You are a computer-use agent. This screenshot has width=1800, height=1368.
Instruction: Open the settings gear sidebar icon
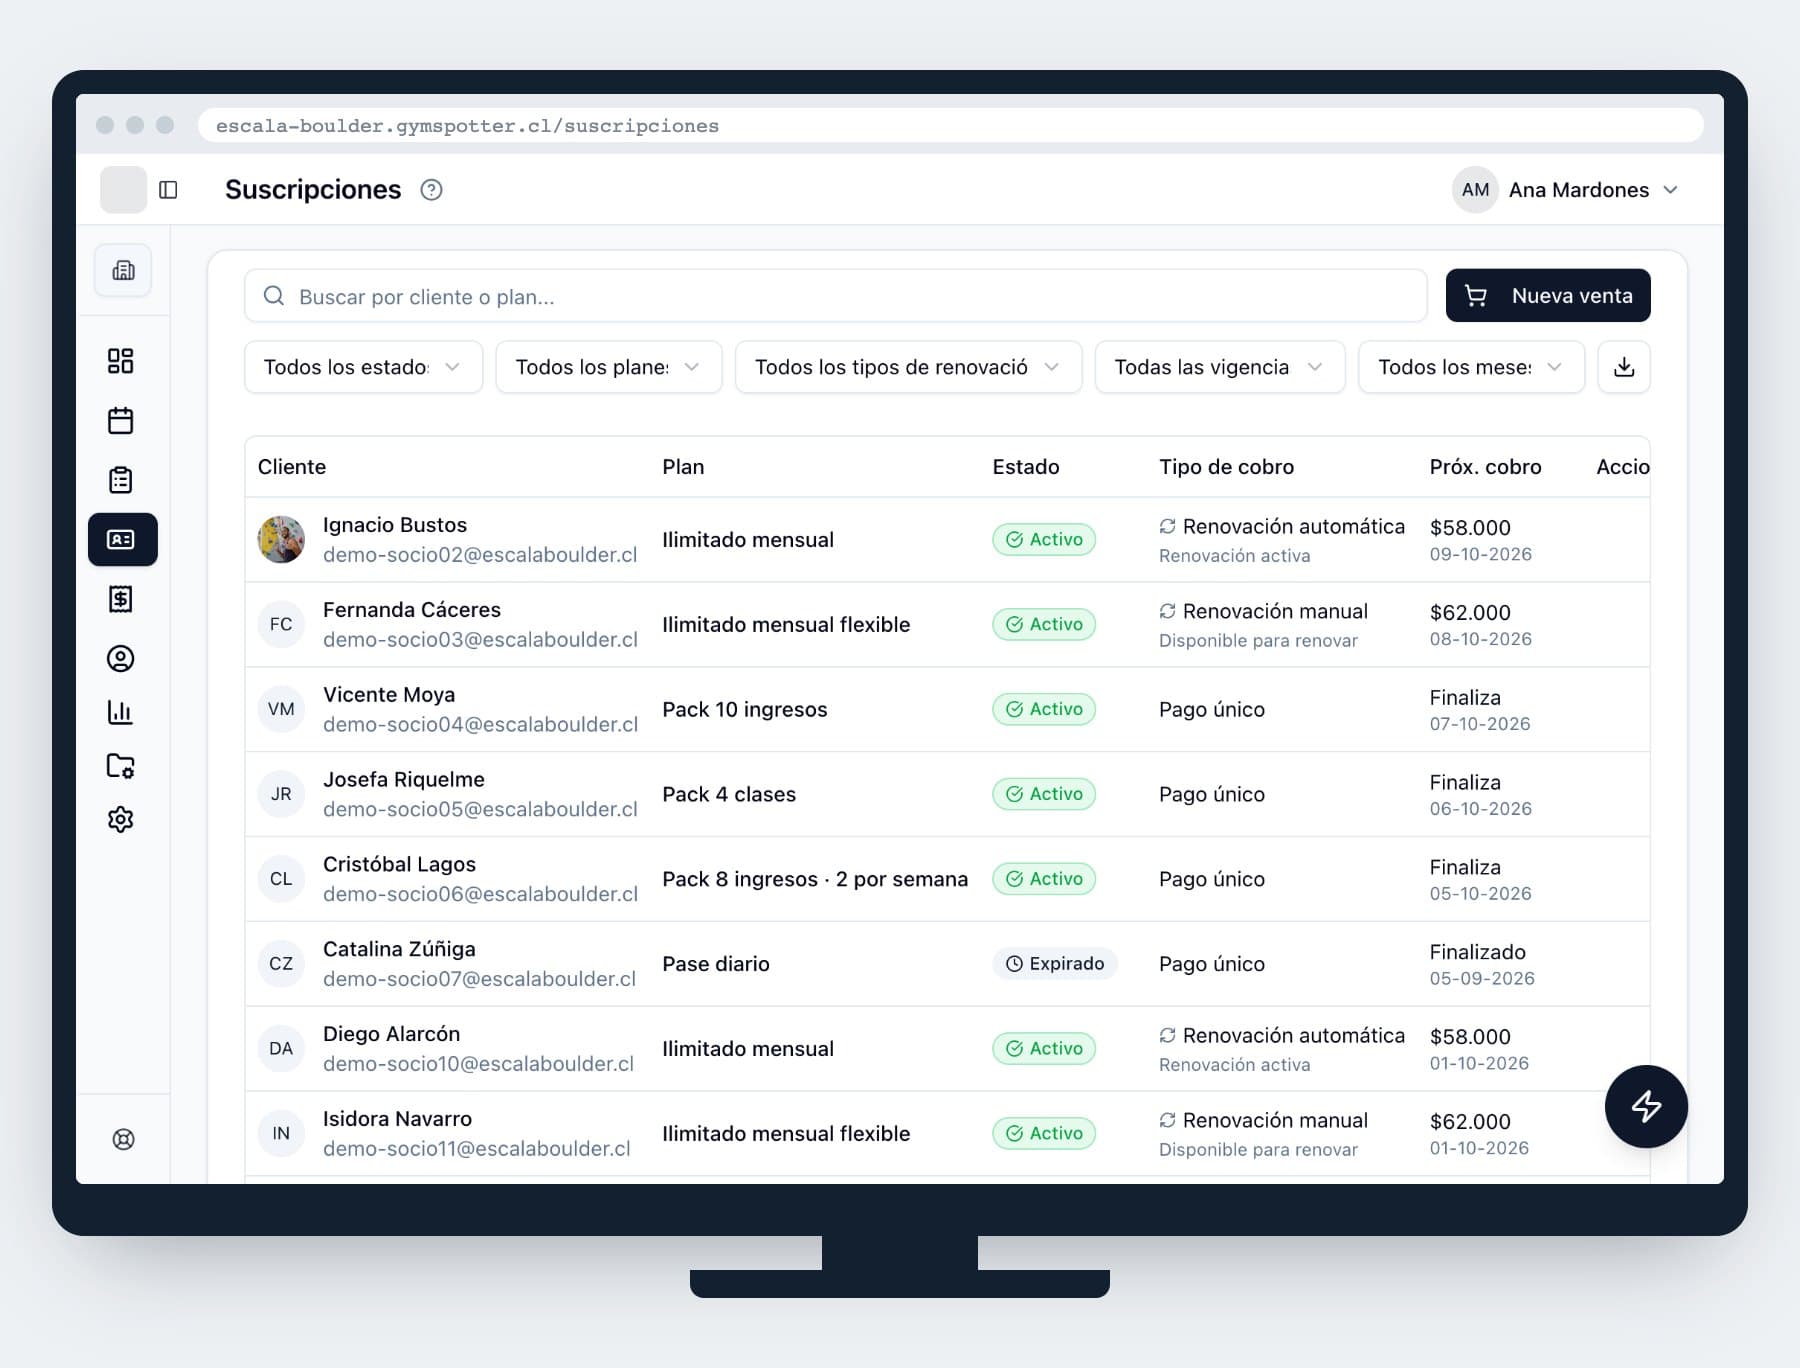click(121, 820)
